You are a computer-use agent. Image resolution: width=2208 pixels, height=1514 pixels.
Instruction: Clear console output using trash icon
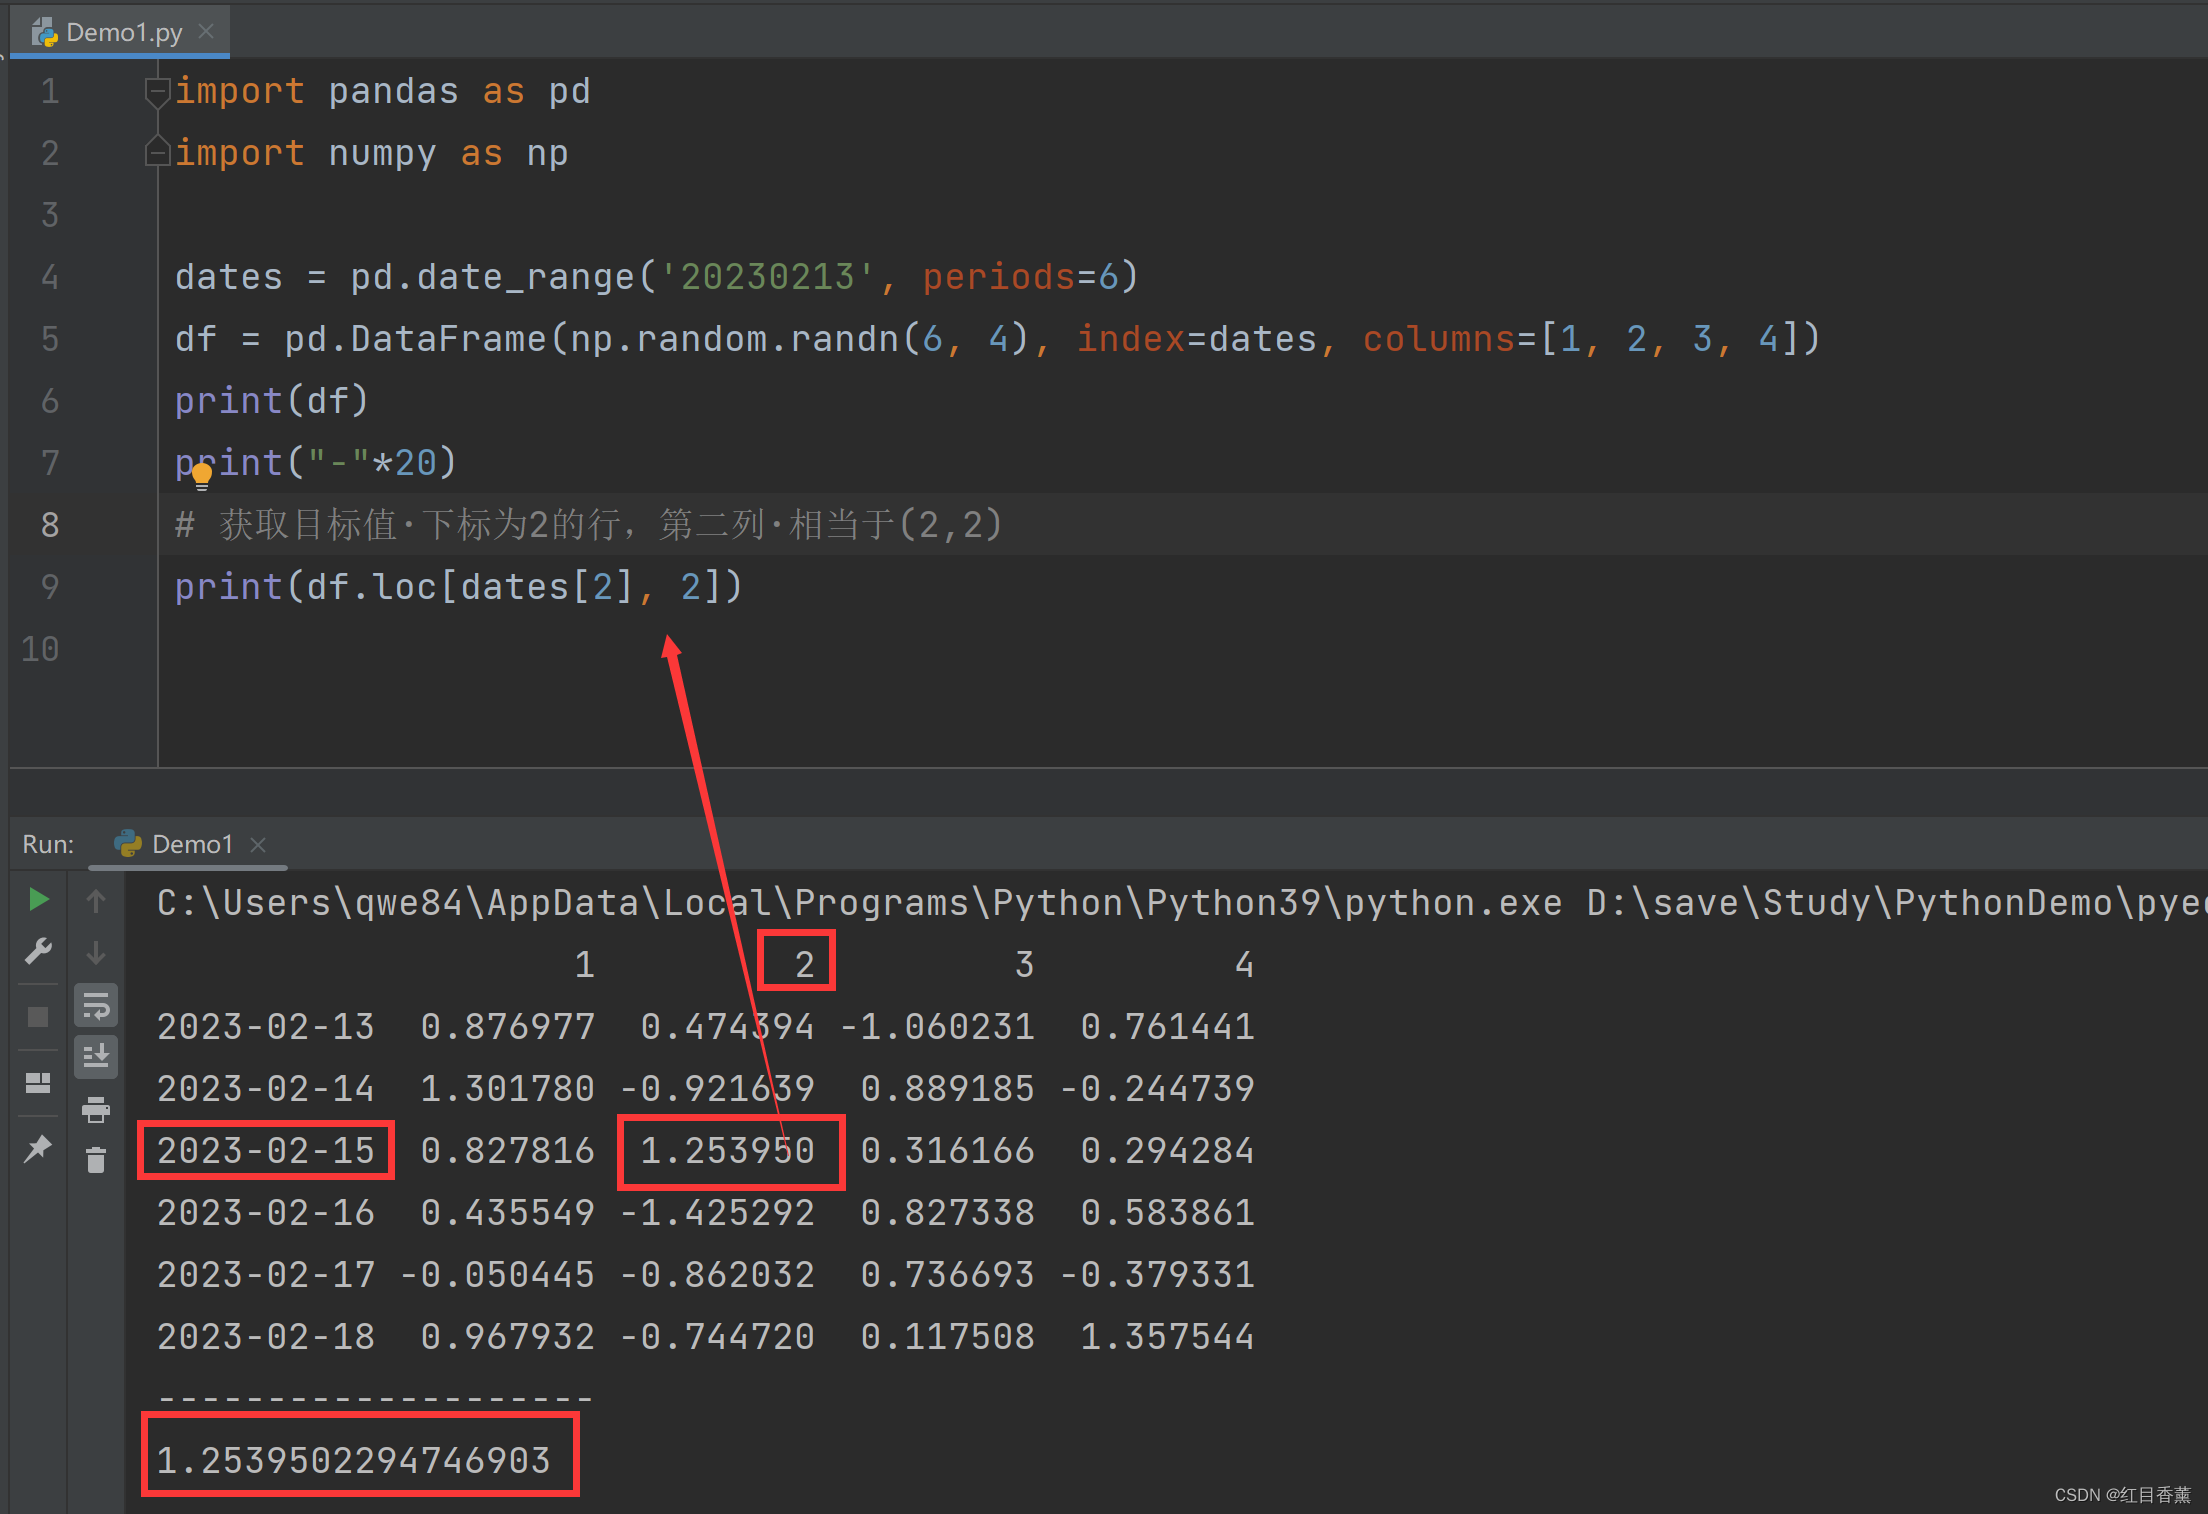click(x=96, y=1160)
